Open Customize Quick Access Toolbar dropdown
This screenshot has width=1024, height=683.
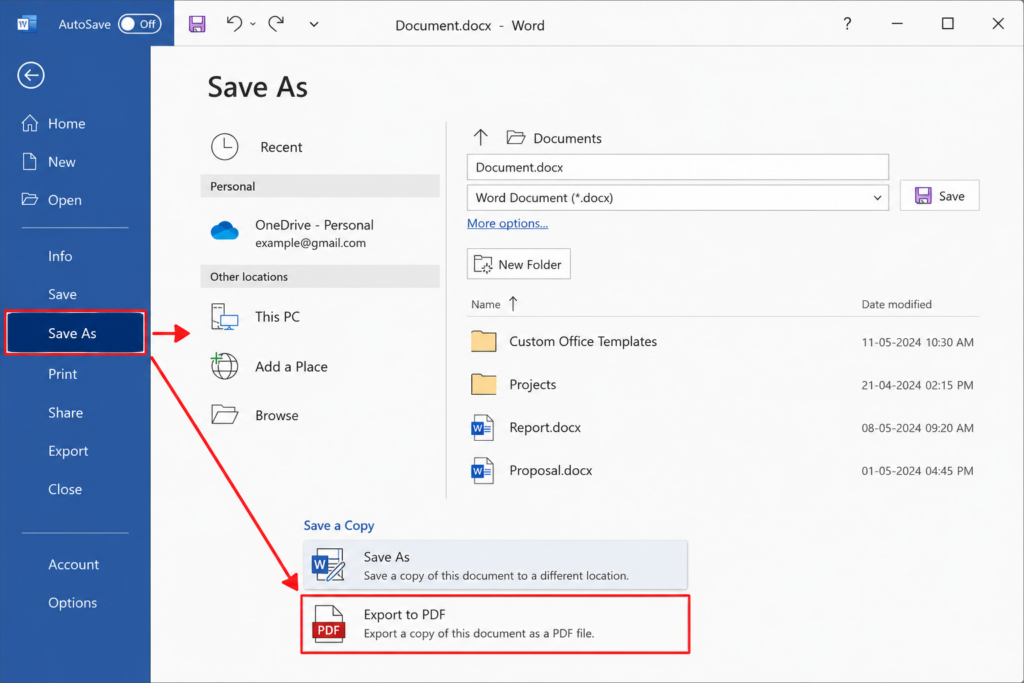[313, 24]
